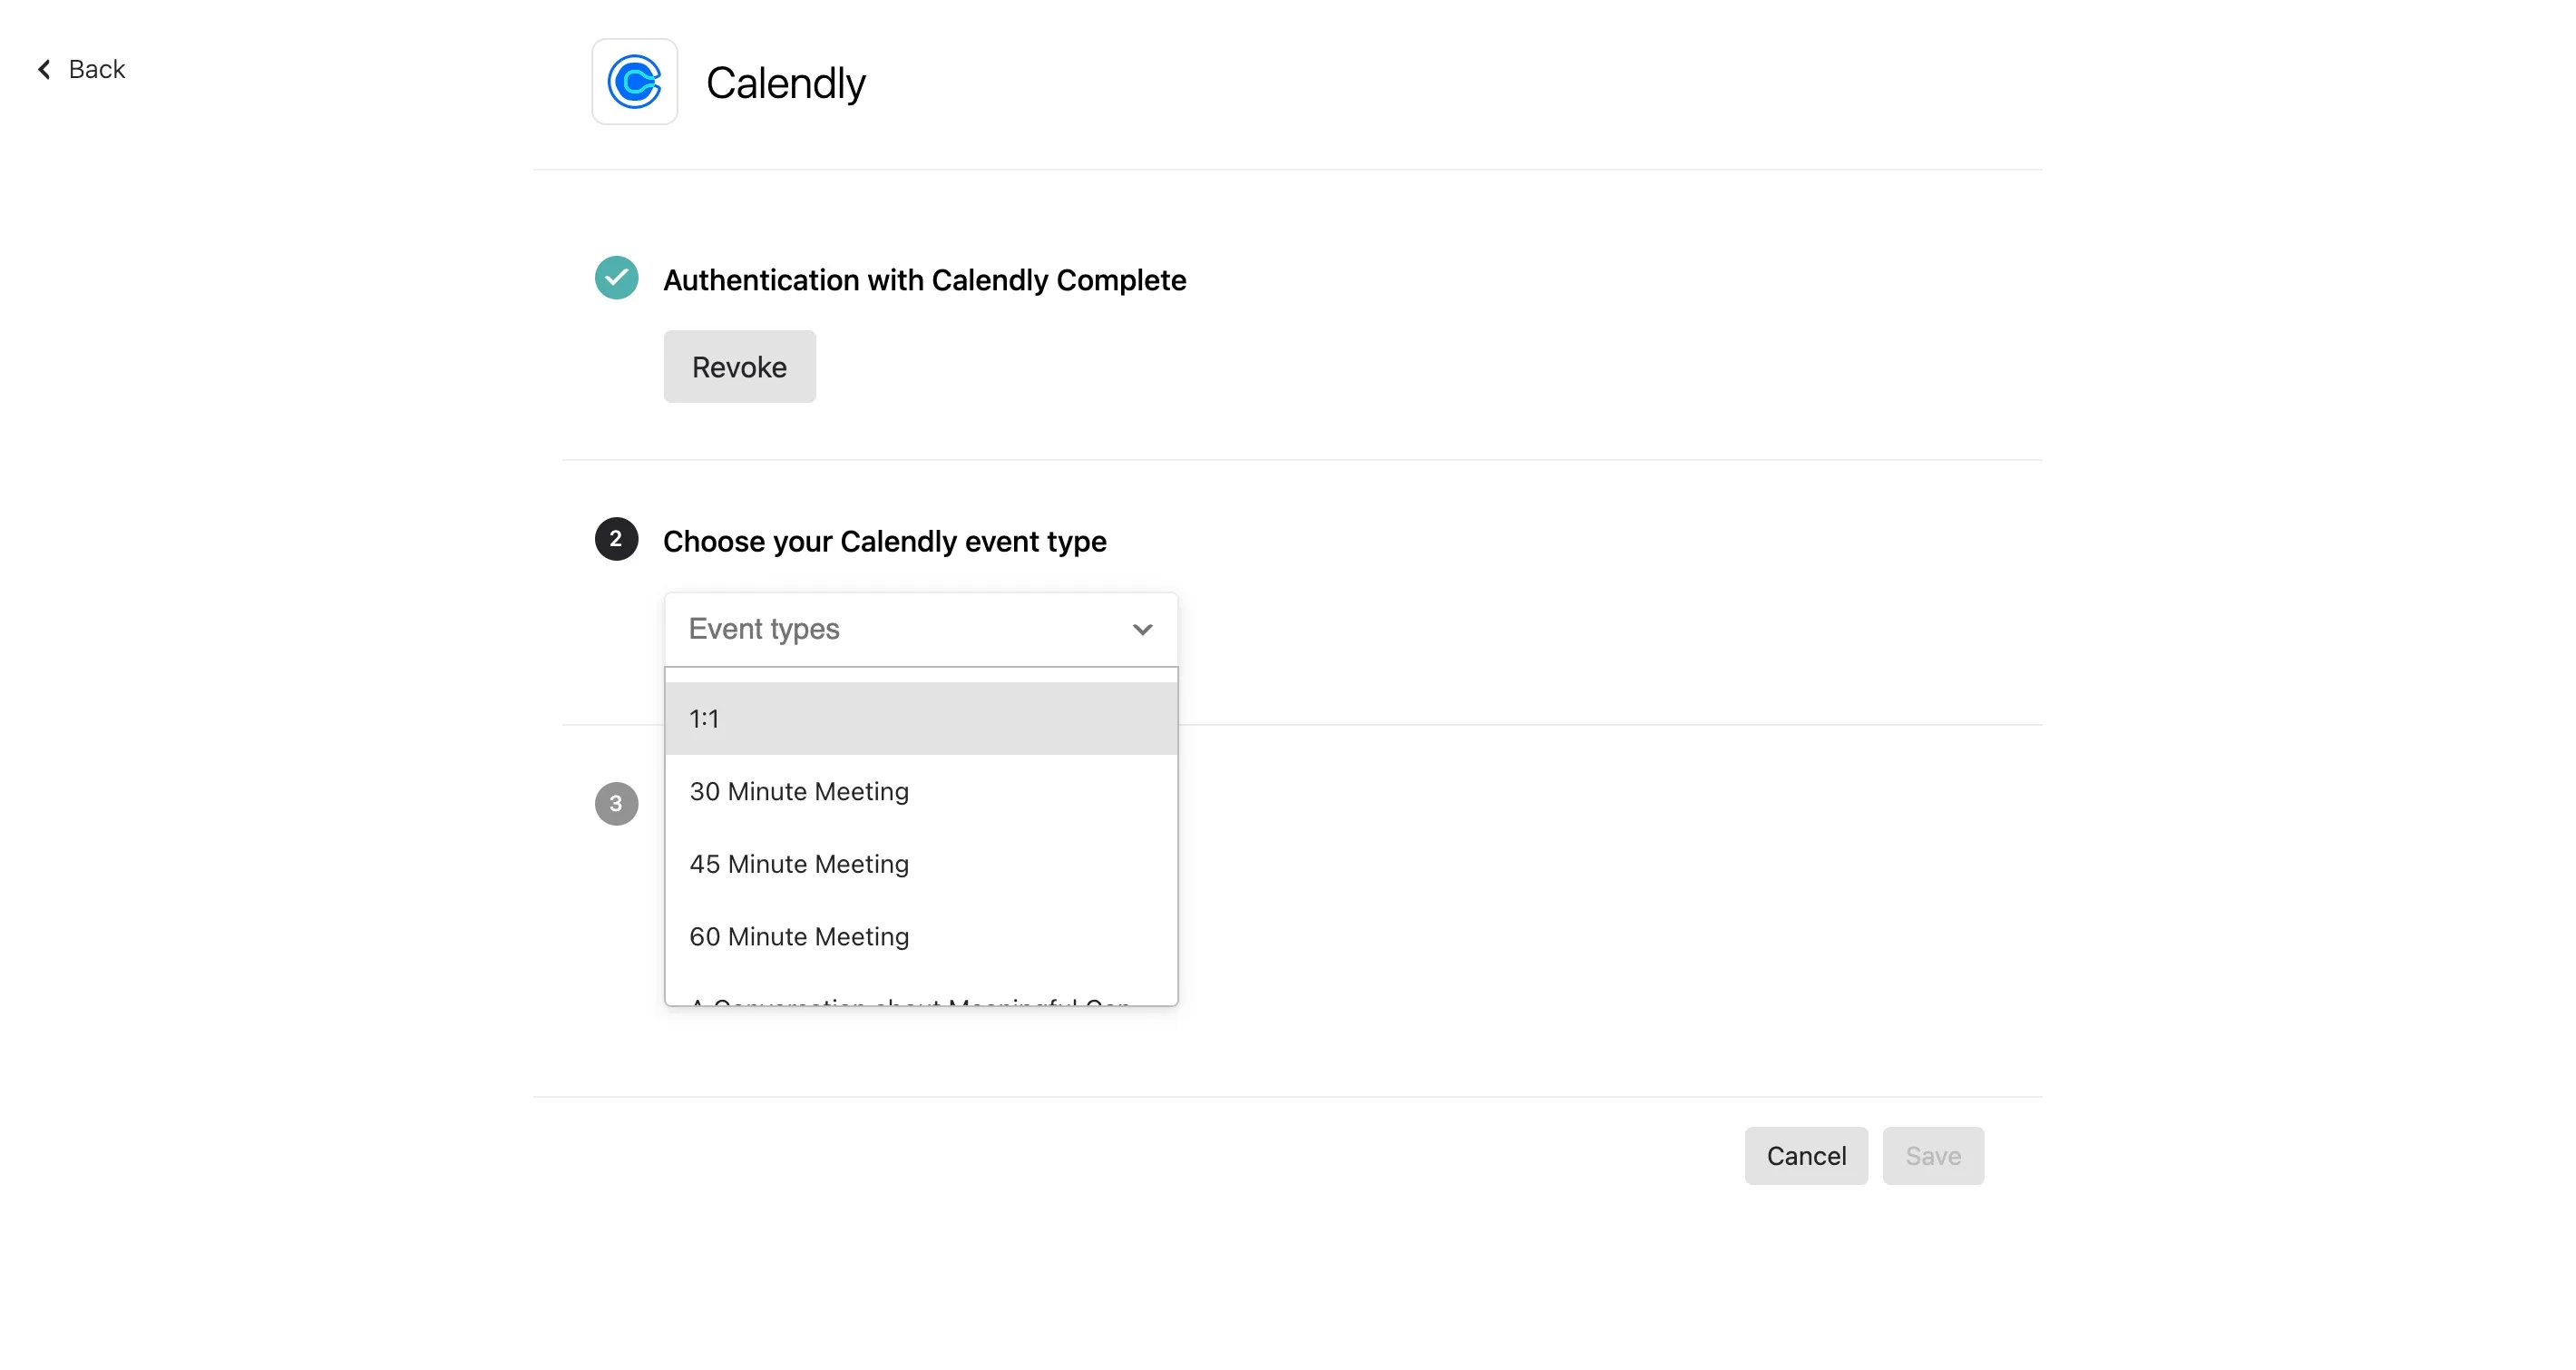Collapse the Event types dropdown chevron
This screenshot has height=1370, width=2576.
pyautogui.click(x=1142, y=629)
